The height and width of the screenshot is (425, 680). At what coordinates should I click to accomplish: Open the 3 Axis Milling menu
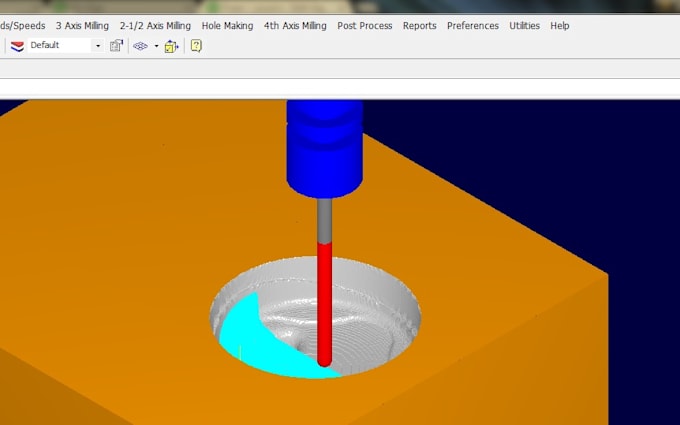82,26
